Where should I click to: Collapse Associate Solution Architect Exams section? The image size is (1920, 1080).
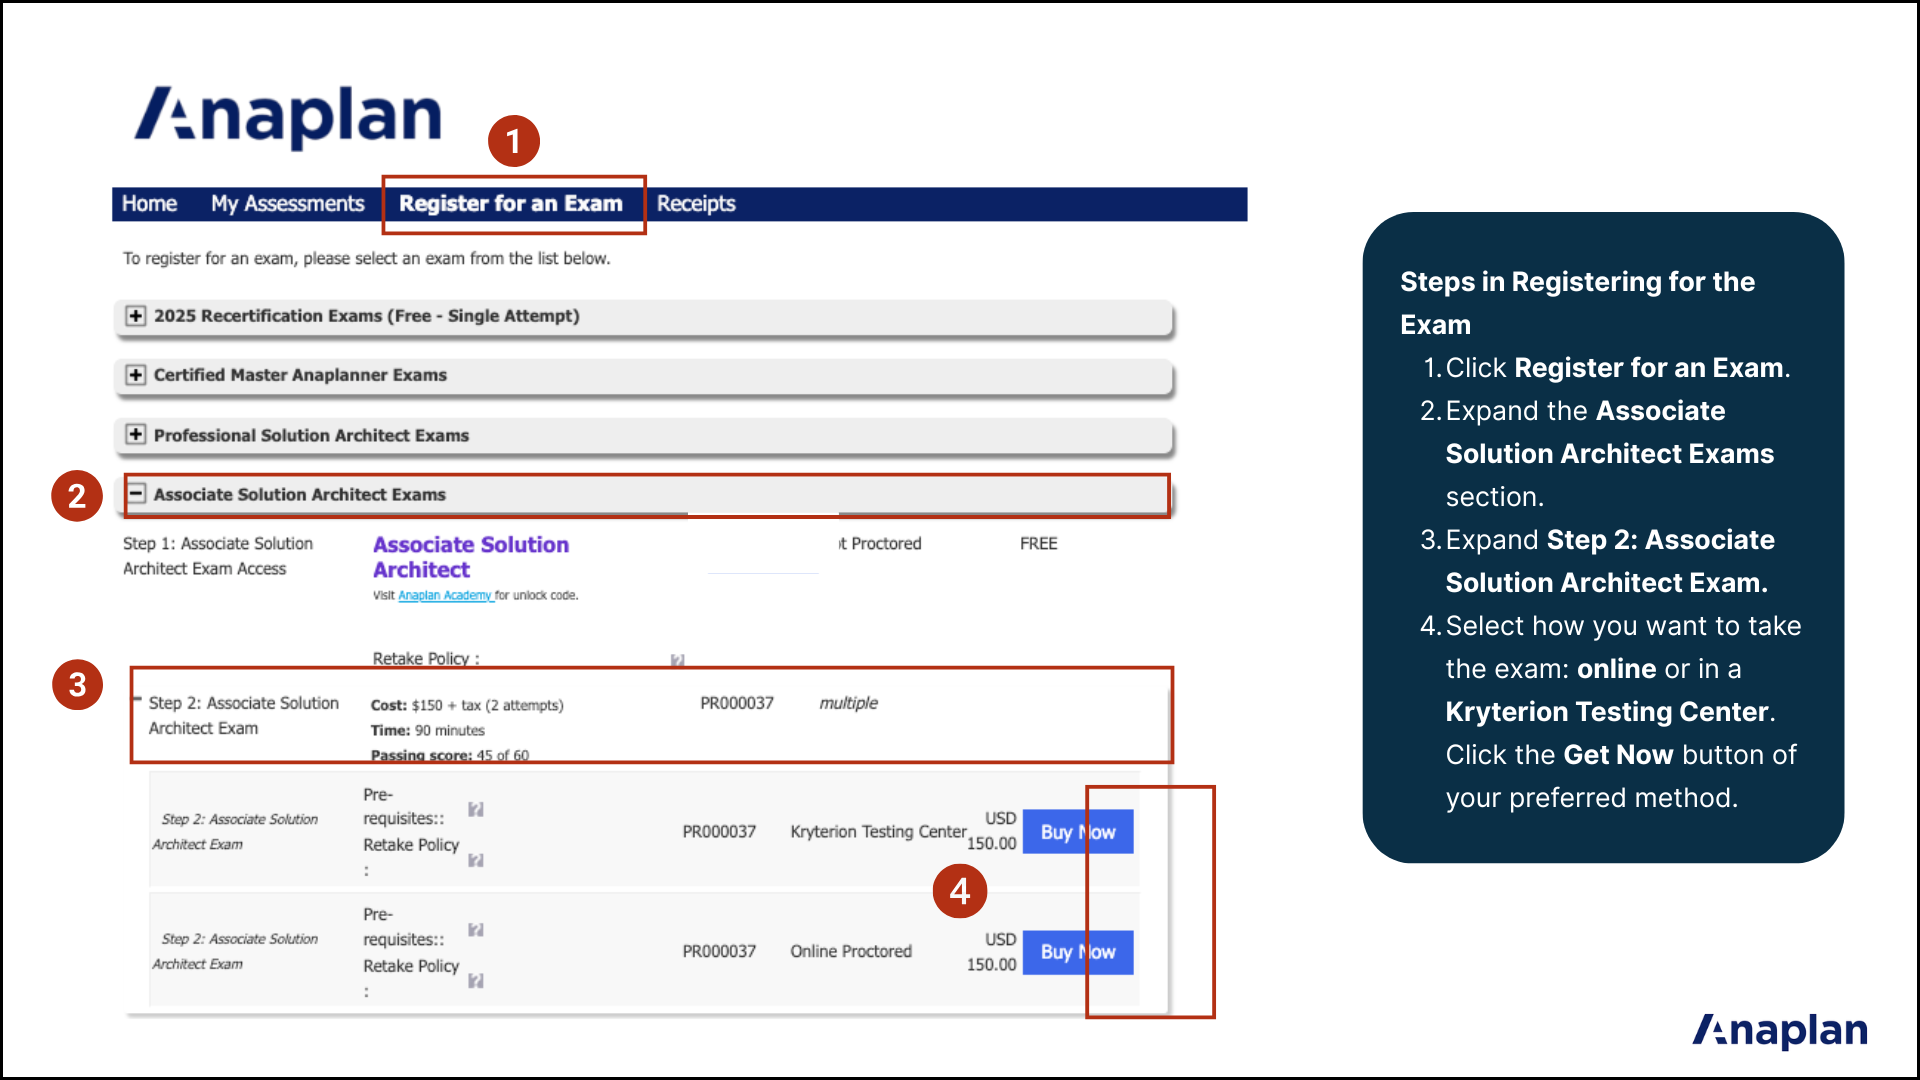tap(136, 494)
